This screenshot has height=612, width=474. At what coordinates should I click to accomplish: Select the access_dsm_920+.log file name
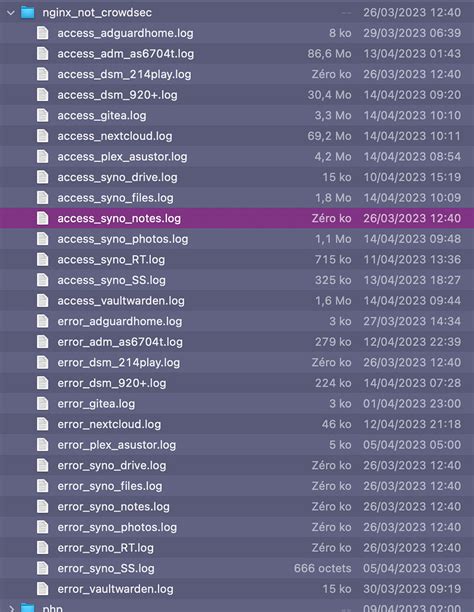click(x=118, y=95)
